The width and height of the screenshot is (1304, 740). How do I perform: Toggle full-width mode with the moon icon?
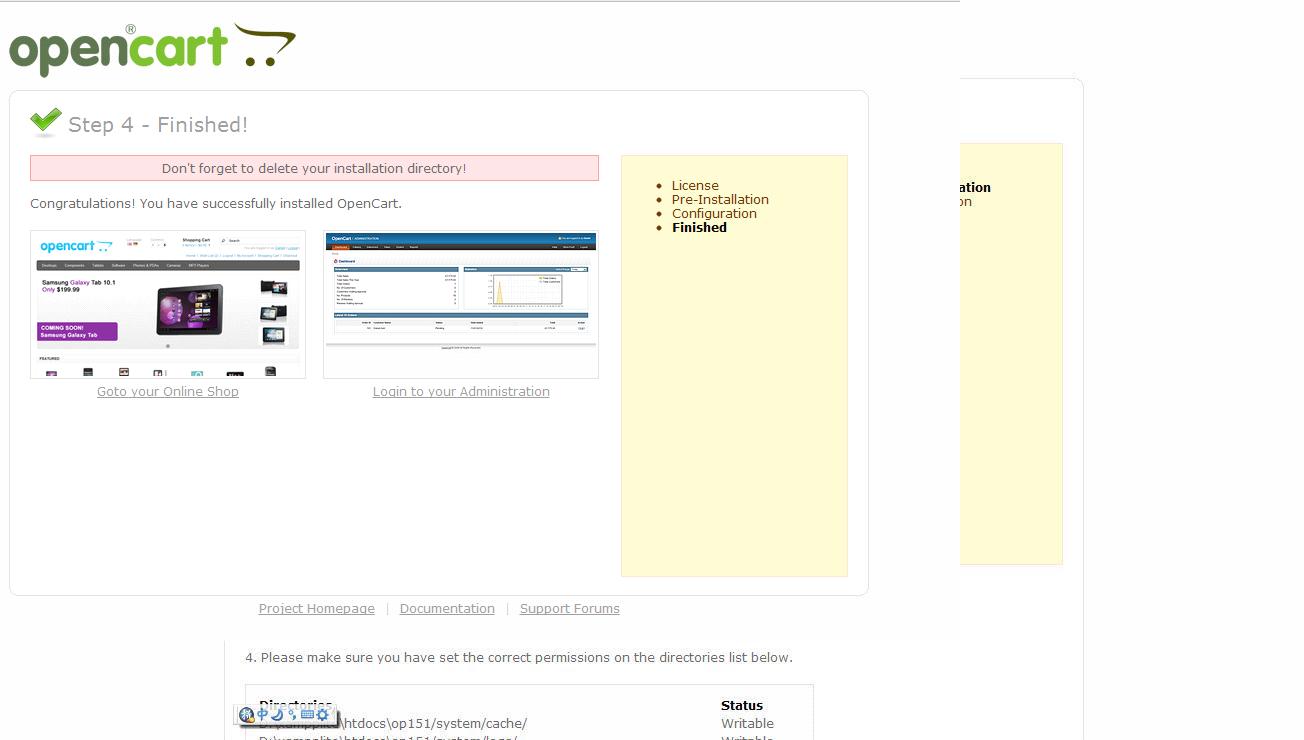tap(277, 714)
